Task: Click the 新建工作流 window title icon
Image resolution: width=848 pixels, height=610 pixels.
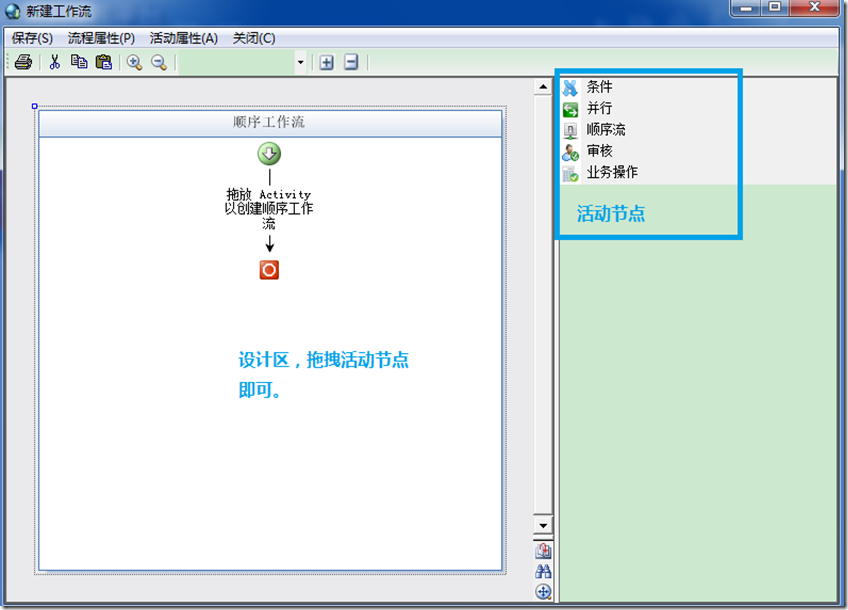Action: coord(12,11)
